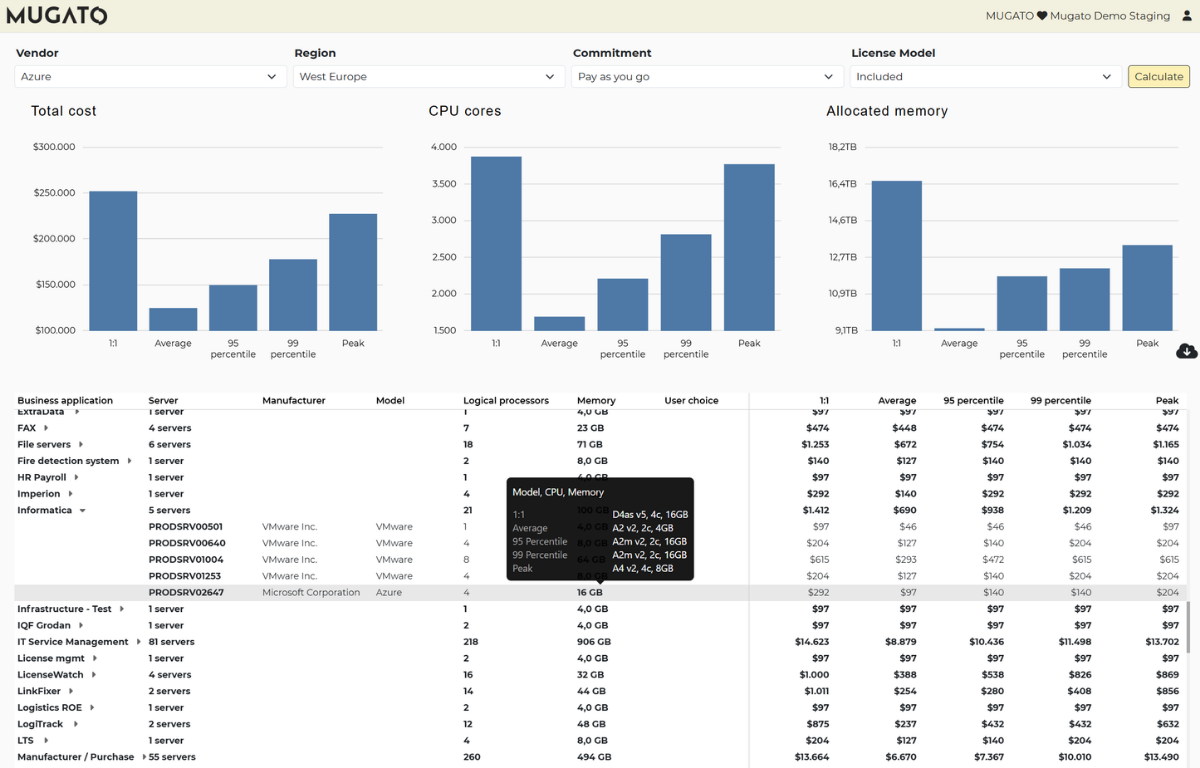Click the 1:1 bar in Total cost chart
This screenshot has width=1200, height=768.
coord(113,260)
